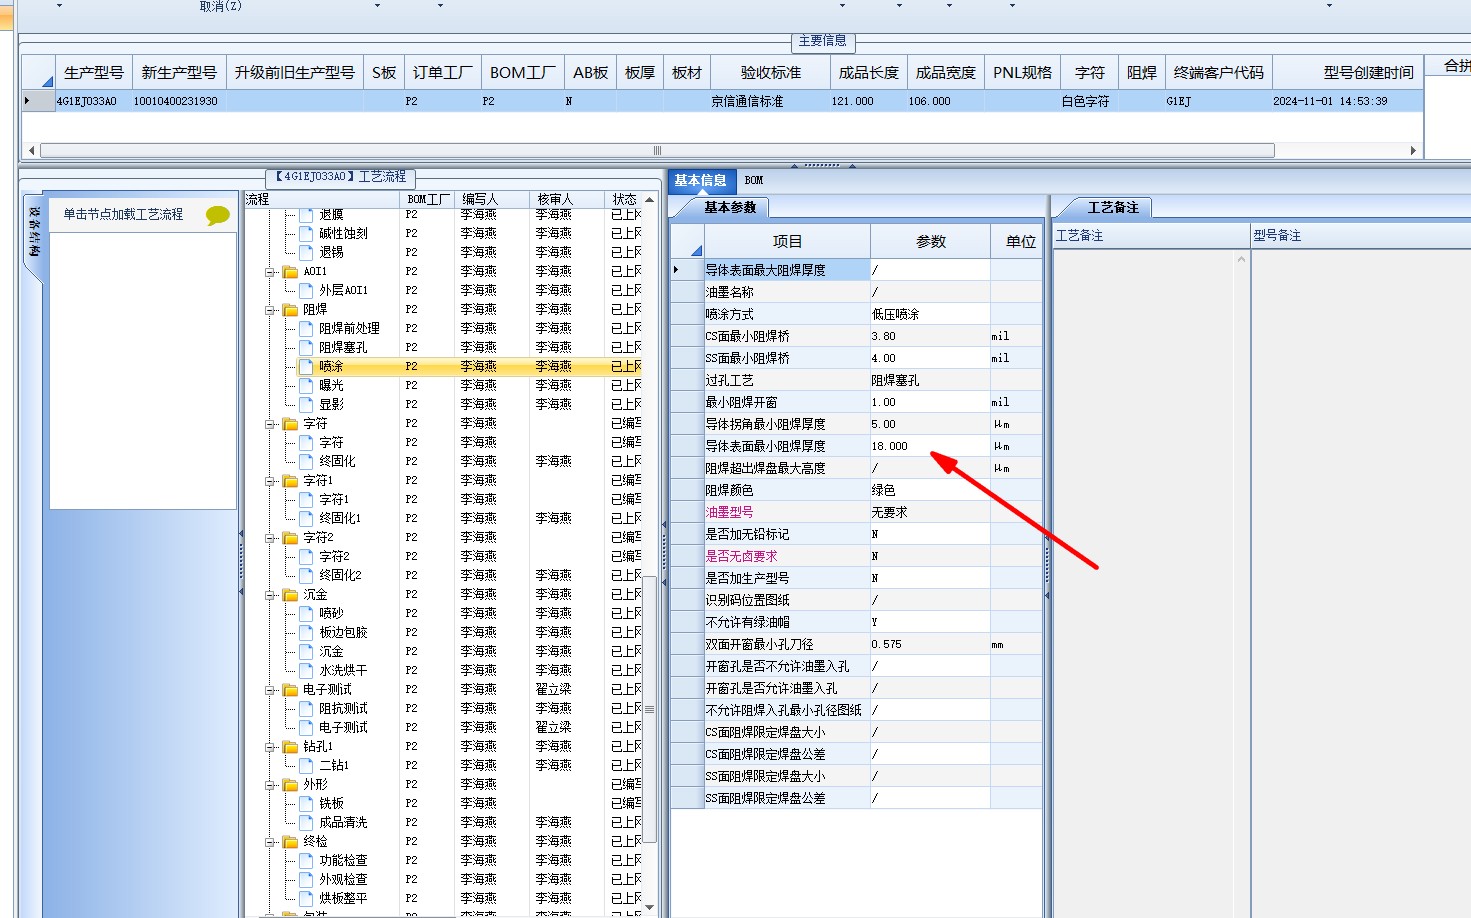
Task: Click the document icon beside 水洗烘干
Action: [306, 670]
